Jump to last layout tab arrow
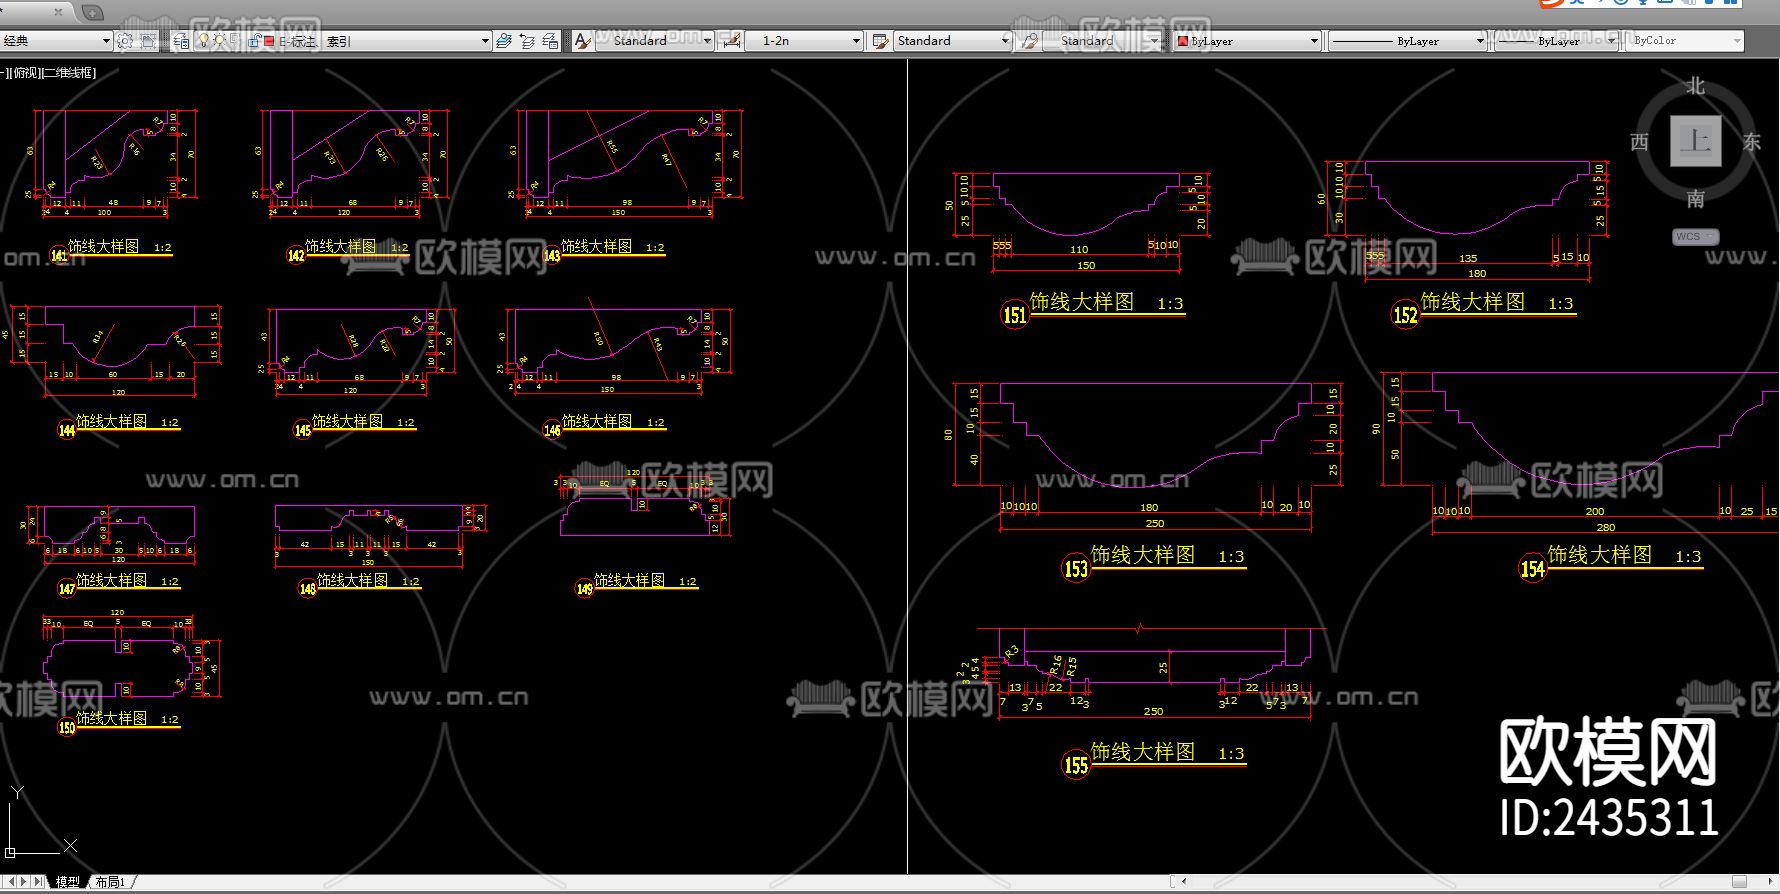 (x=39, y=882)
